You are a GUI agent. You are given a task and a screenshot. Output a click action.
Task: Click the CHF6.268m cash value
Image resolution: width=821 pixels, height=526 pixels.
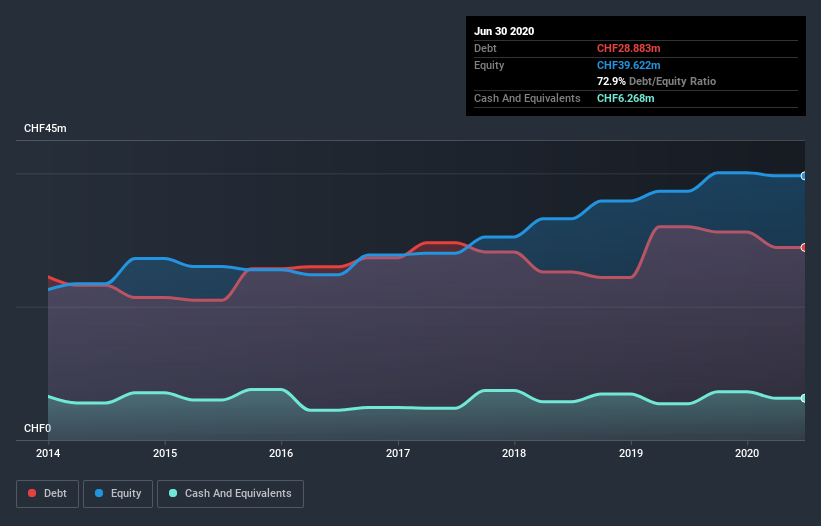tap(626, 98)
